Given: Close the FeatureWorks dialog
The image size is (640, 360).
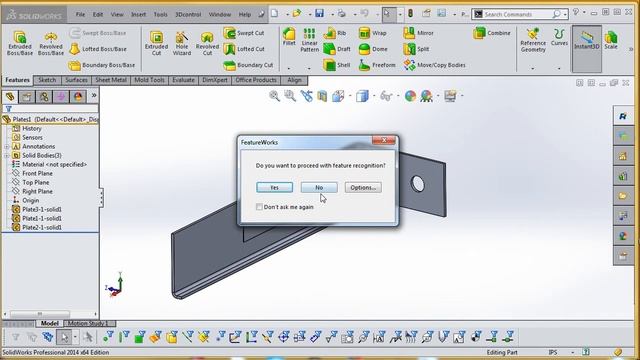Looking at the screenshot, I should pos(384,140).
